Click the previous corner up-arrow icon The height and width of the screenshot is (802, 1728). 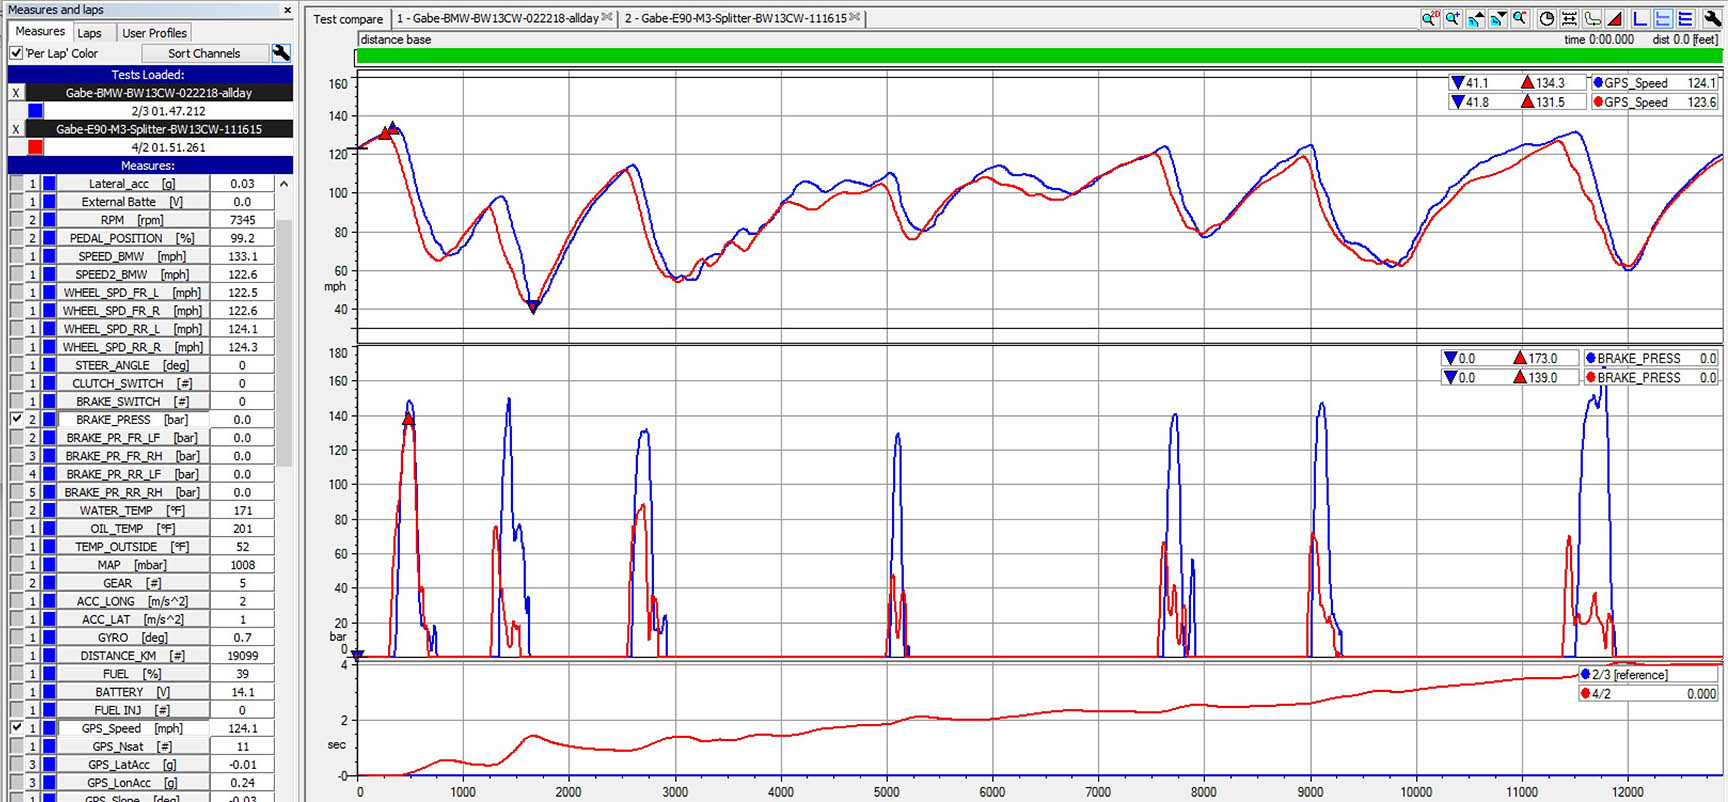point(1475,18)
